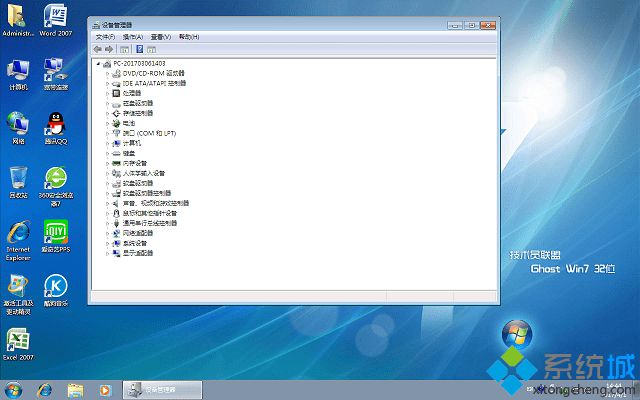This screenshot has width=640, height=400.
Task: Click the blue Help question-mark toolbar icon
Action: coord(140,49)
